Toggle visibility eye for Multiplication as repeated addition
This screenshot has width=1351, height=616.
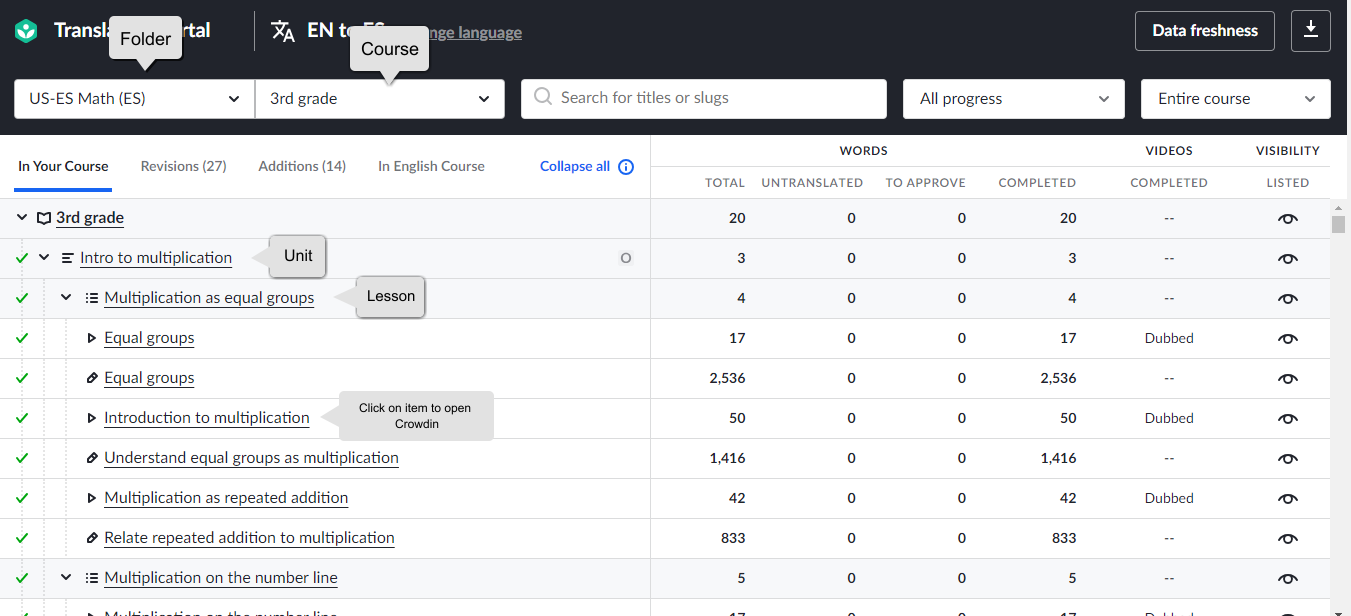pos(1288,498)
